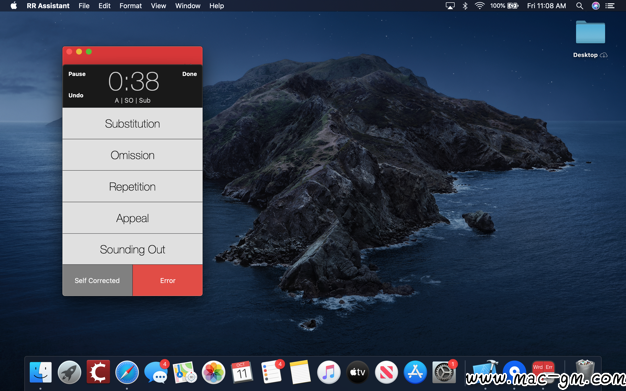
Task: Open Messages from the dock
Action: click(x=156, y=372)
